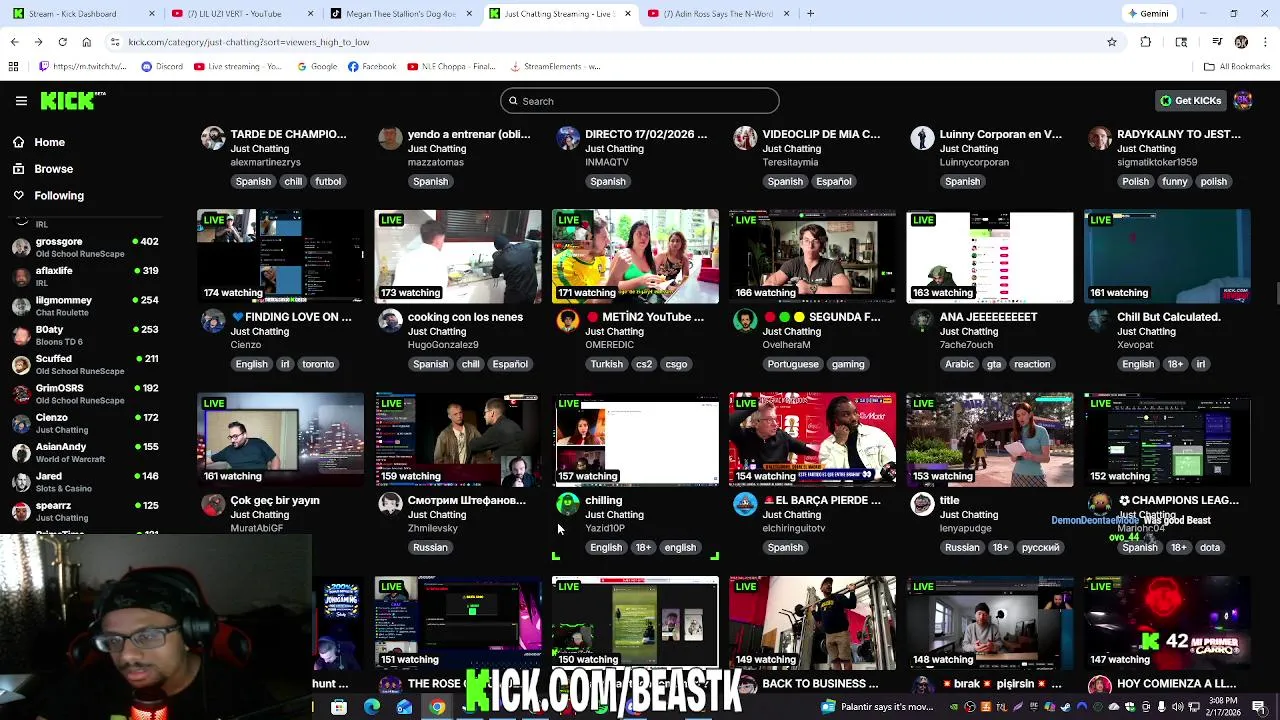Screen dimensions: 1280x720
Task: Open the All Bookmarks folder
Action: (1237, 67)
